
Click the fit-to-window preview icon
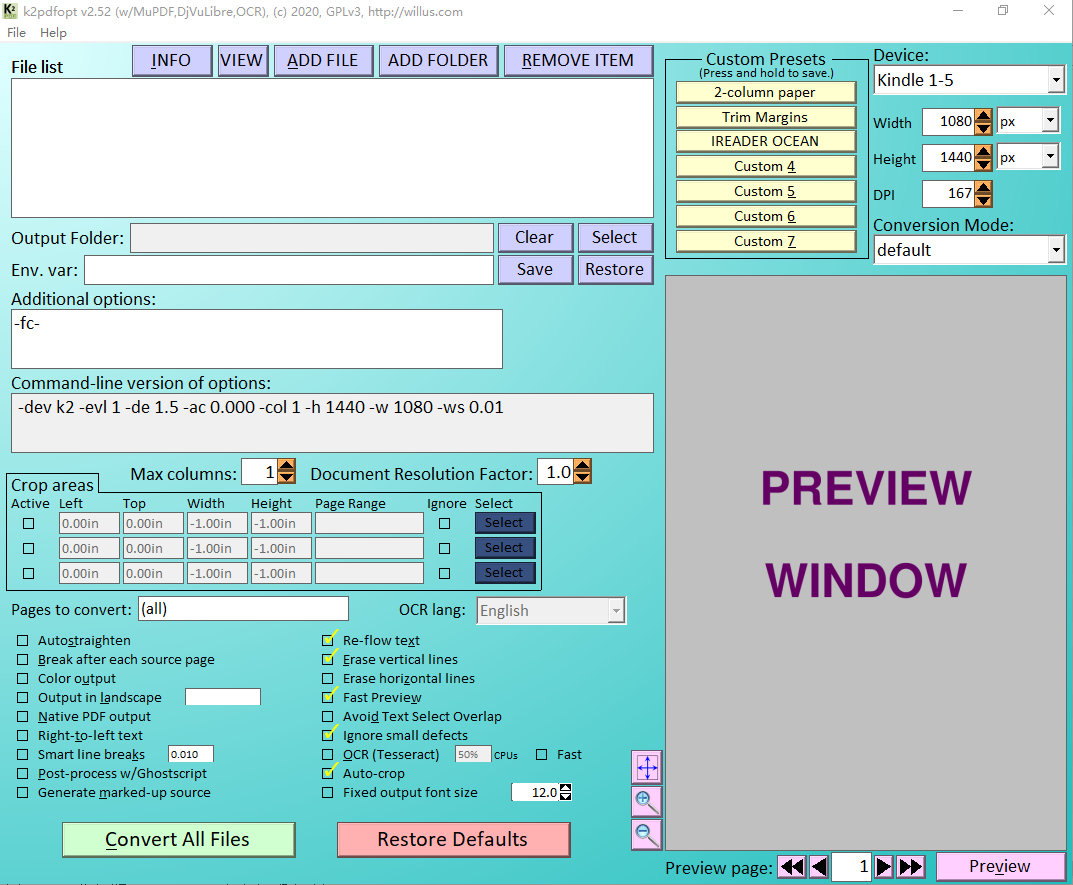tap(647, 767)
